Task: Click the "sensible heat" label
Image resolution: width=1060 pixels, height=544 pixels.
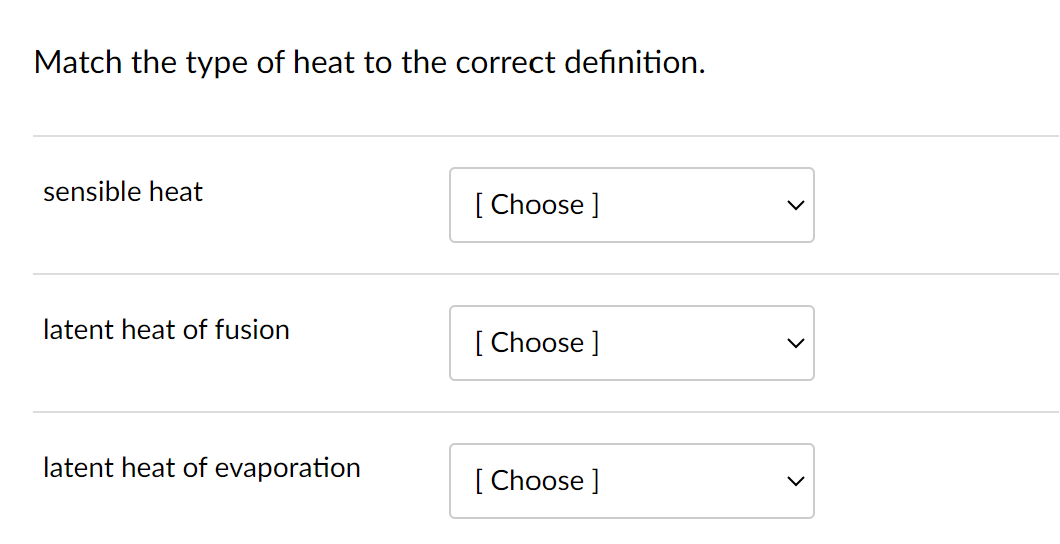Action: pyautogui.click(x=123, y=192)
